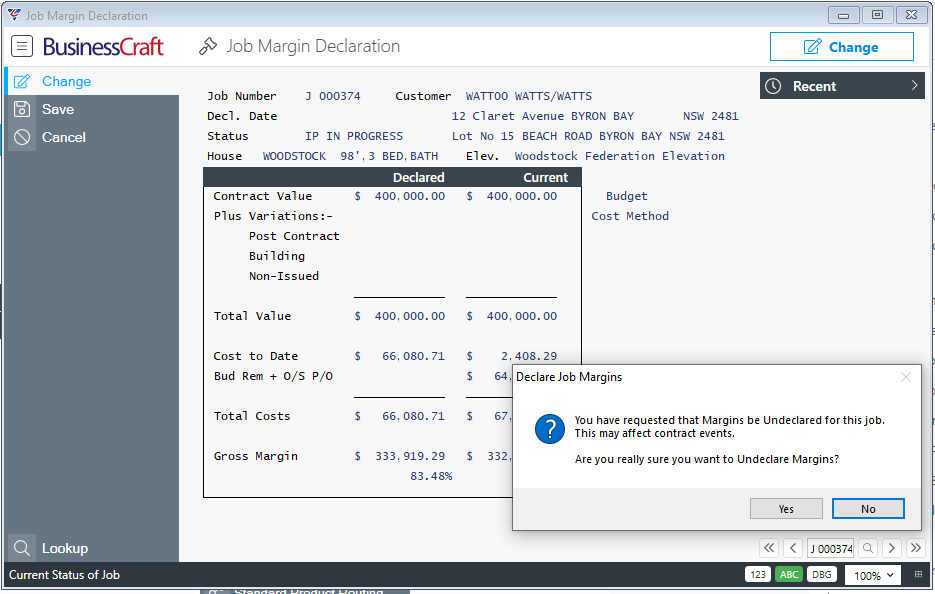Open the 100% zoom dropdown
Viewport: 935px width, 594px height.
tap(873, 575)
